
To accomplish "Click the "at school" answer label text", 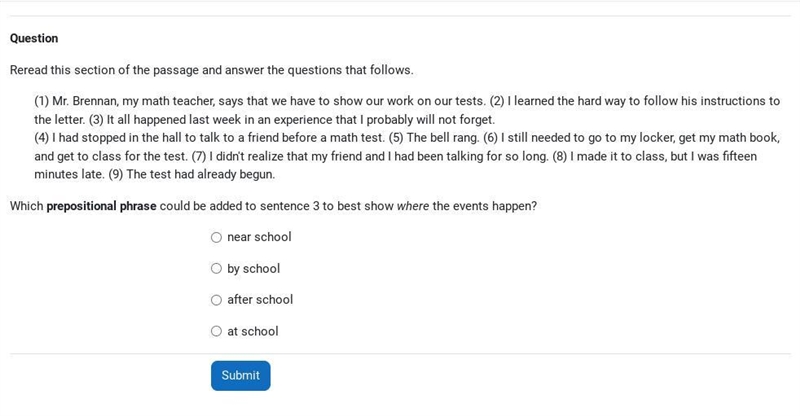I will pyautogui.click(x=253, y=331).
